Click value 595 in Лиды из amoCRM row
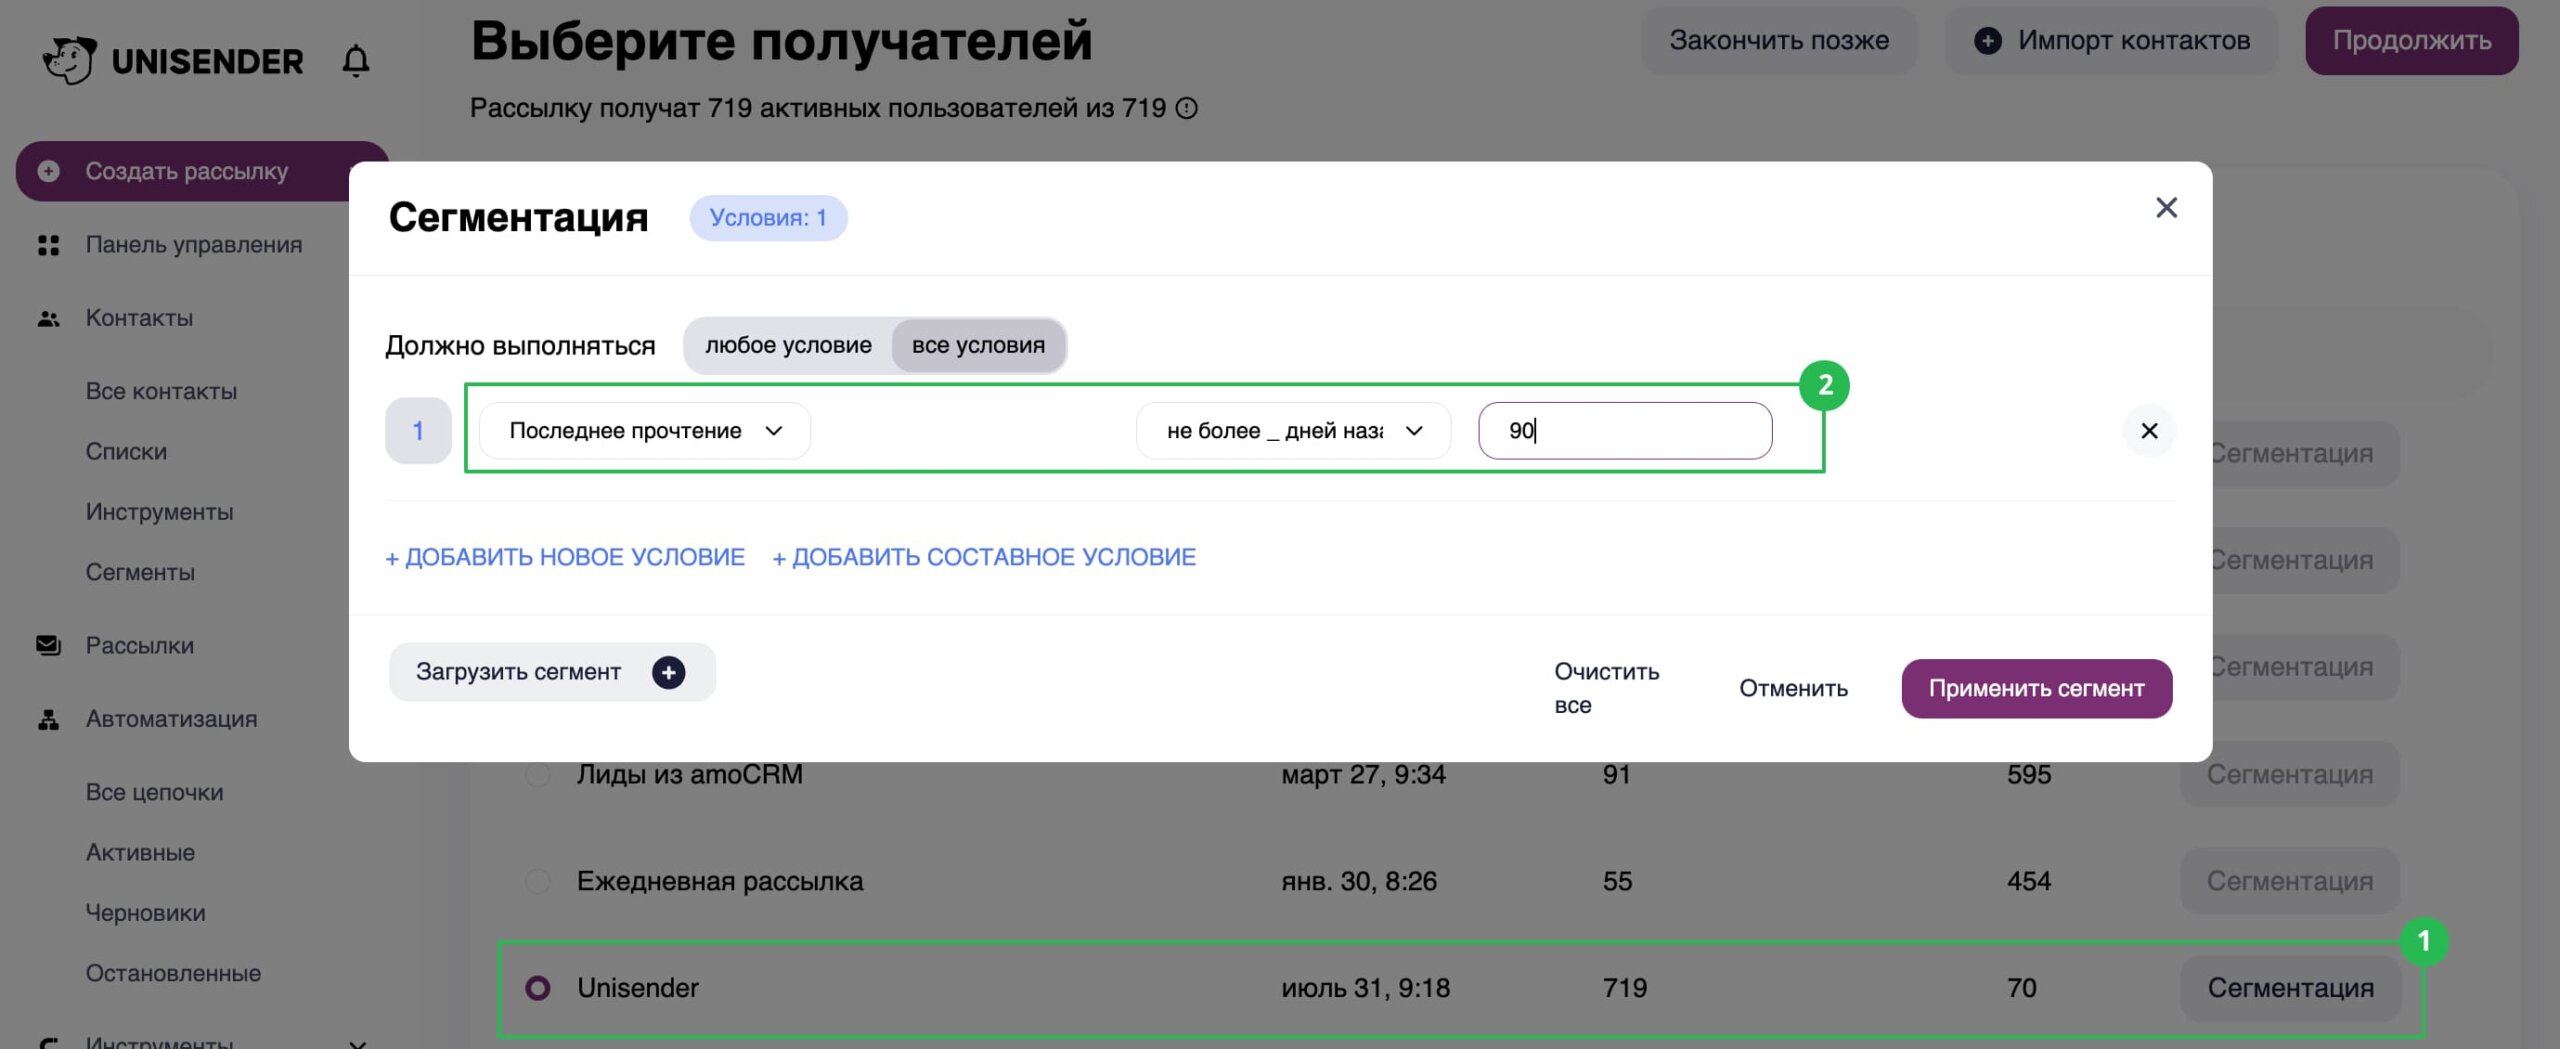Screen dimensions: 2560x1049 click(x=2029, y=774)
